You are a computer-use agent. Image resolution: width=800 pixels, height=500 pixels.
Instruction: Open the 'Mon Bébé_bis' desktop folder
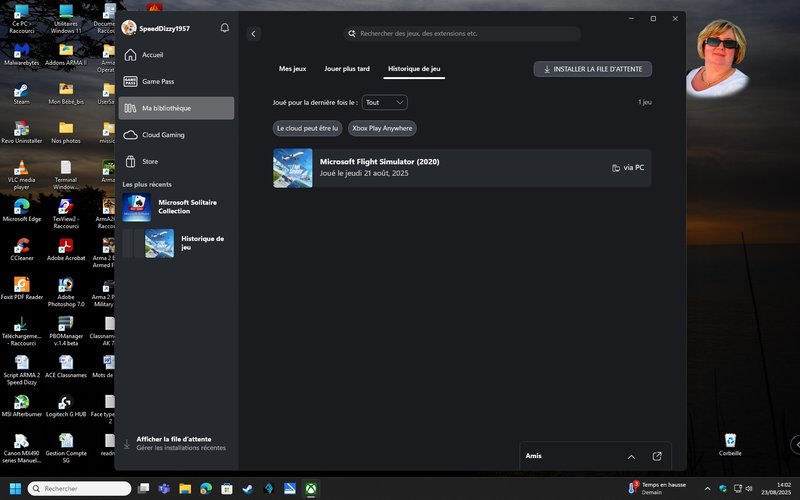coord(66,93)
